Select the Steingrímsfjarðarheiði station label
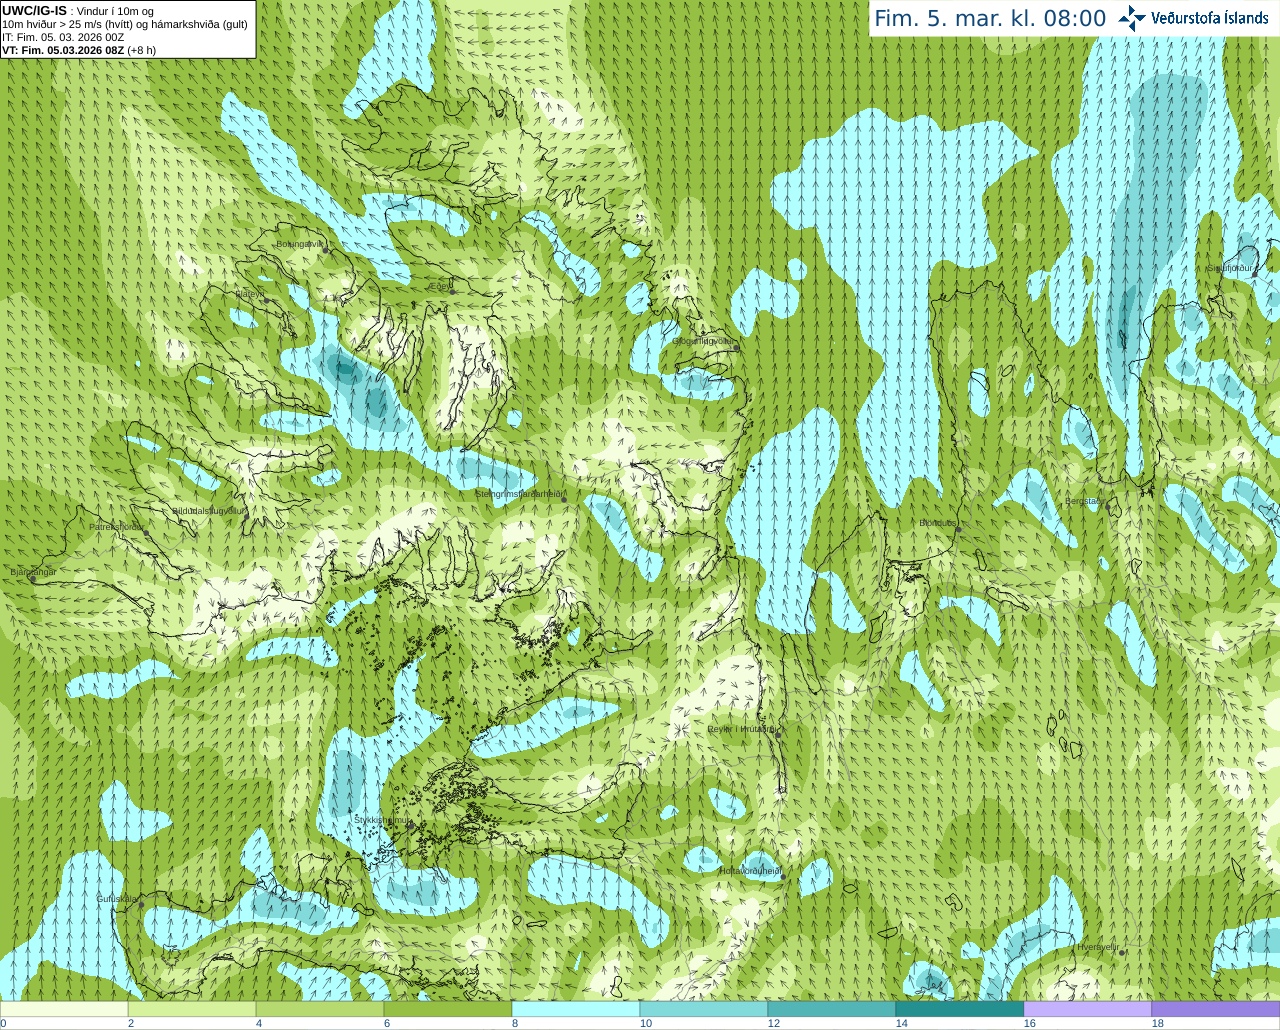Image resolution: width=1280 pixels, height=1030 pixels. point(520,494)
